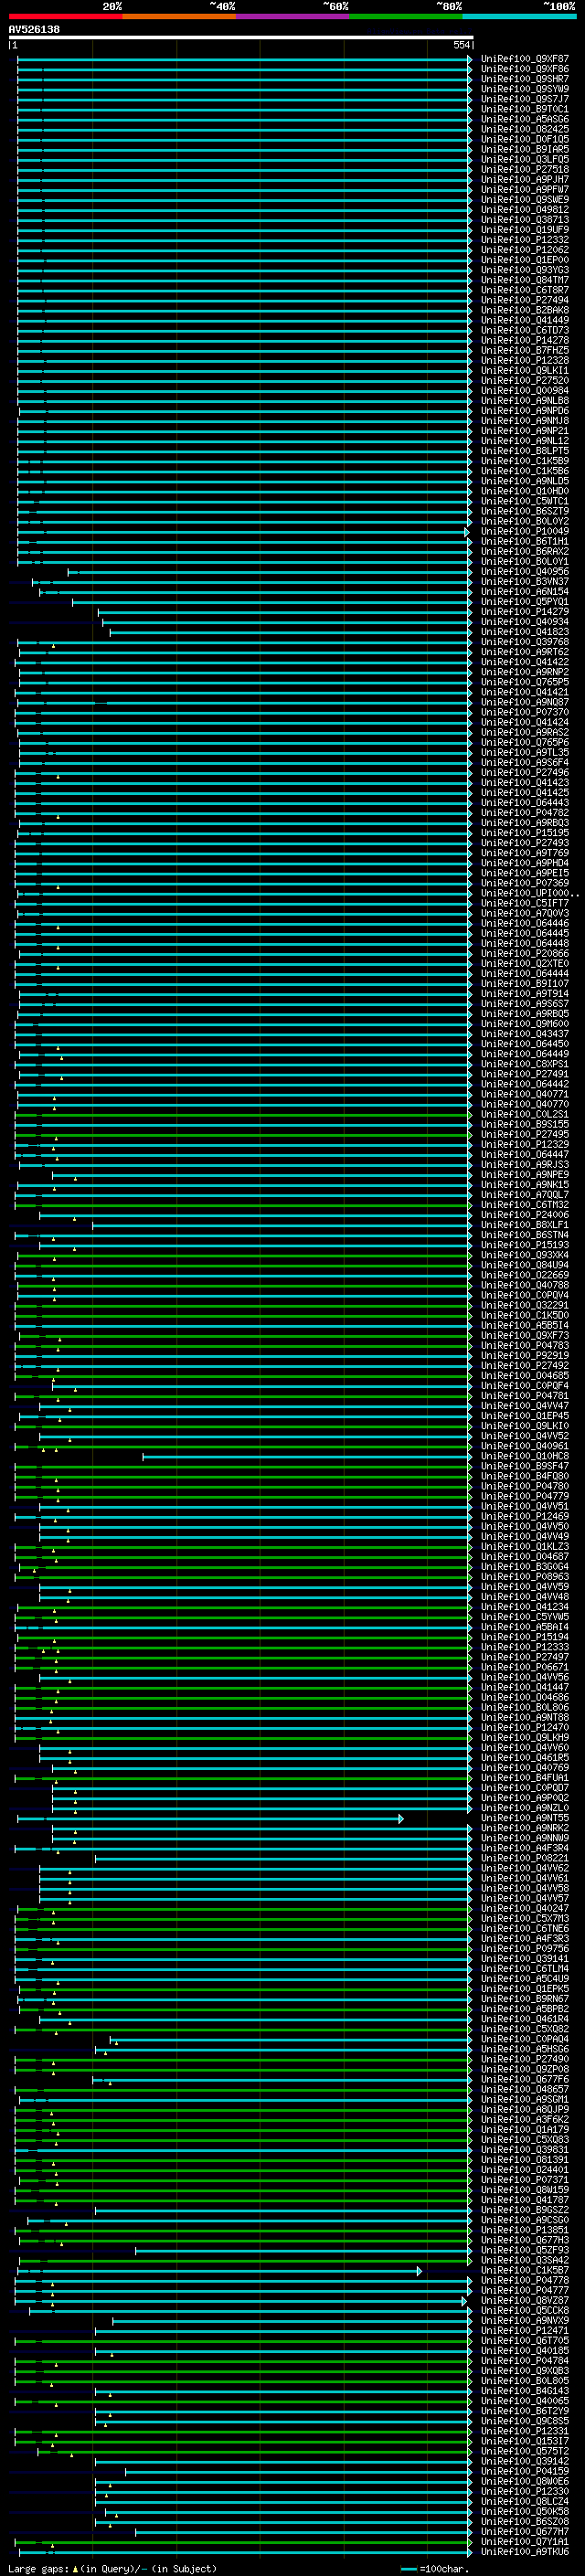This screenshot has width=585, height=2576.
Task: Select label UniRef100_P12471
Action: [525, 2330]
